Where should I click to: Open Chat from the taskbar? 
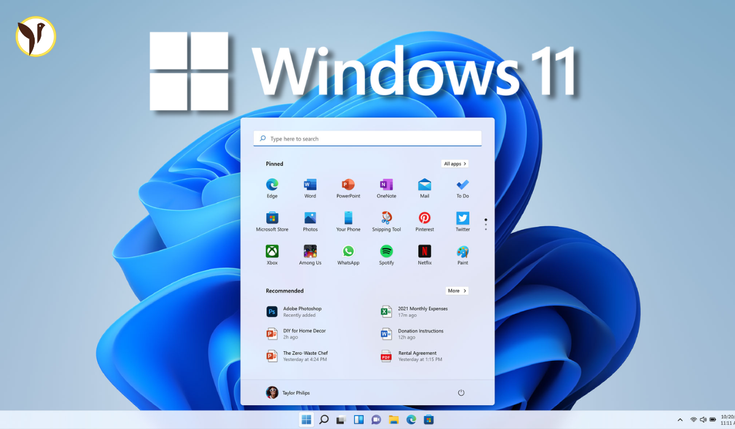pos(376,420)
